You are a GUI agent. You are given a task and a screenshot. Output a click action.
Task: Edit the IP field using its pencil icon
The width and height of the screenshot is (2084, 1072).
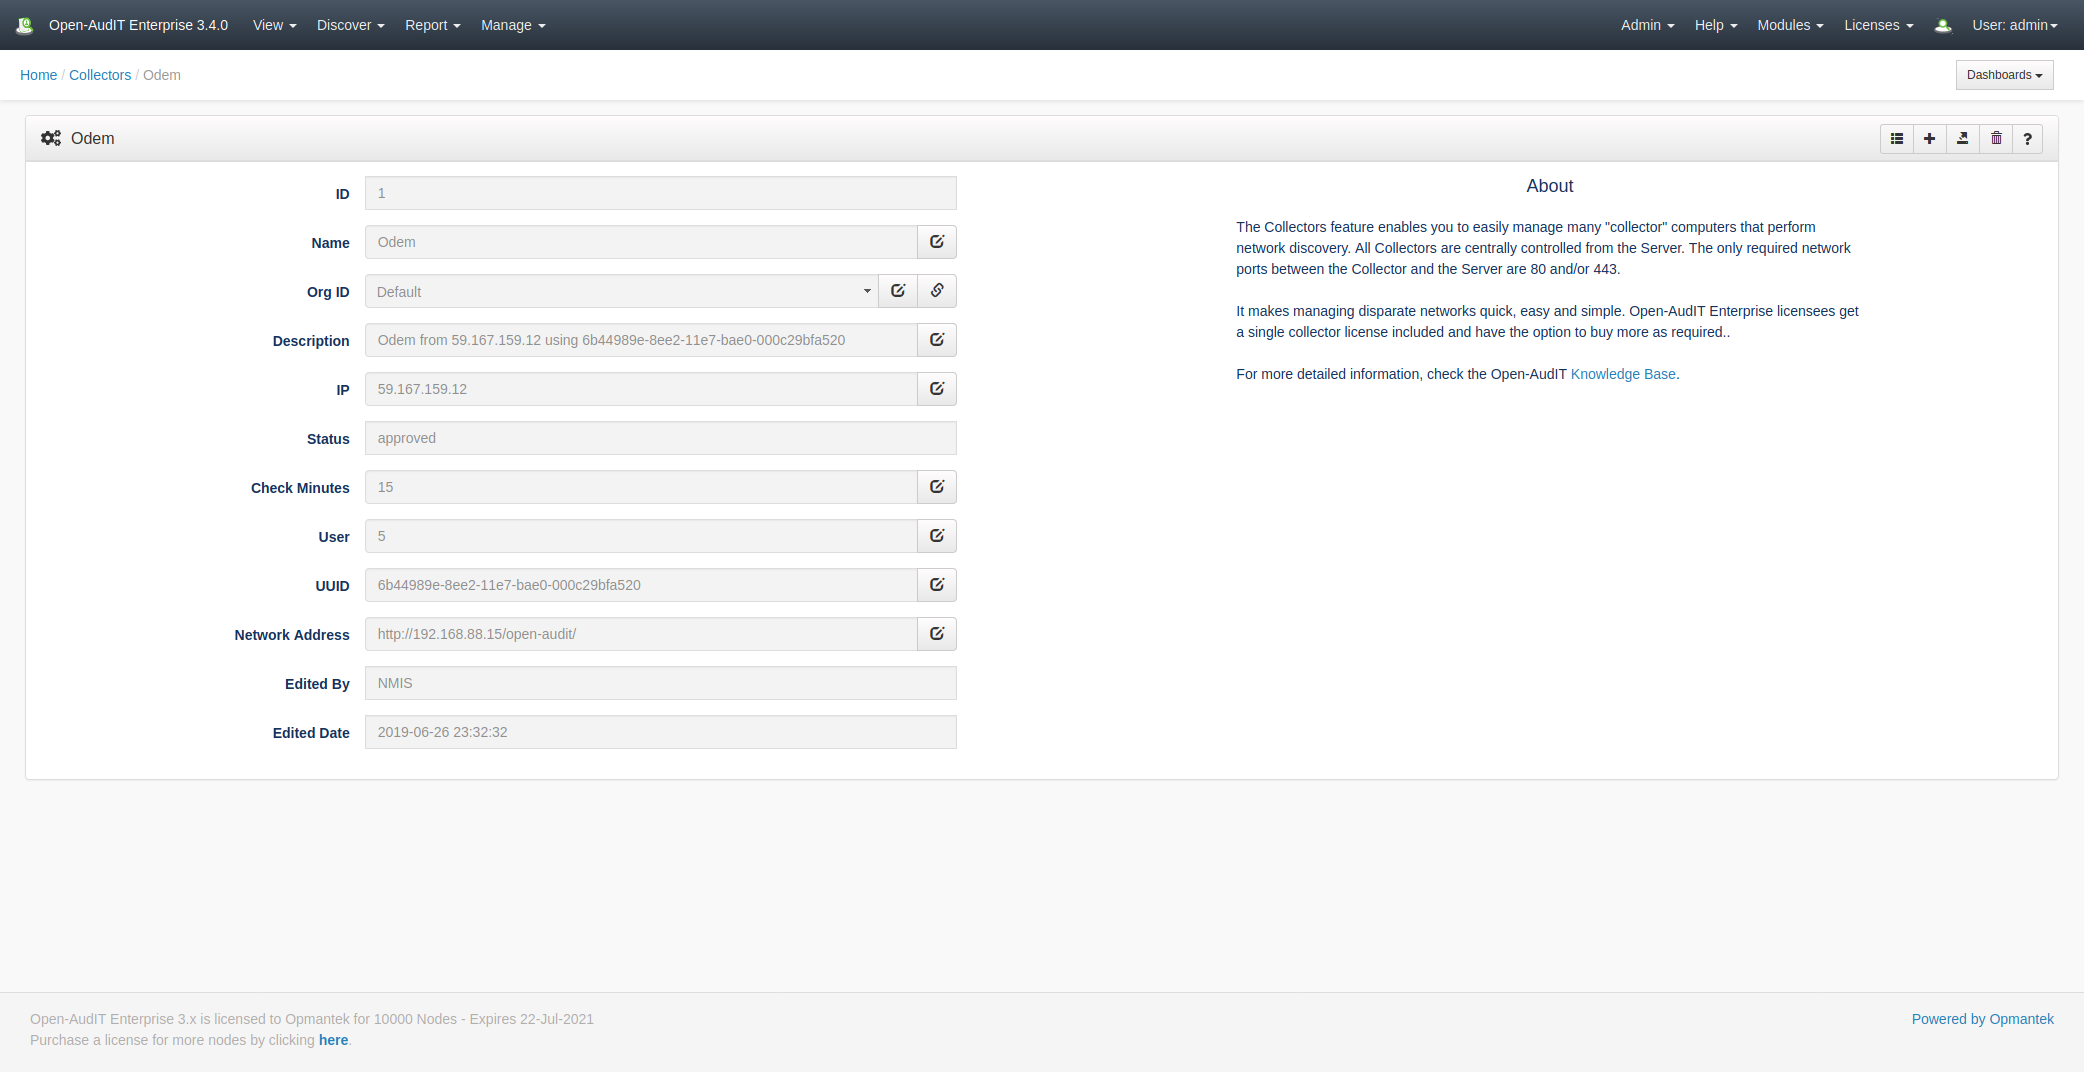937,389
